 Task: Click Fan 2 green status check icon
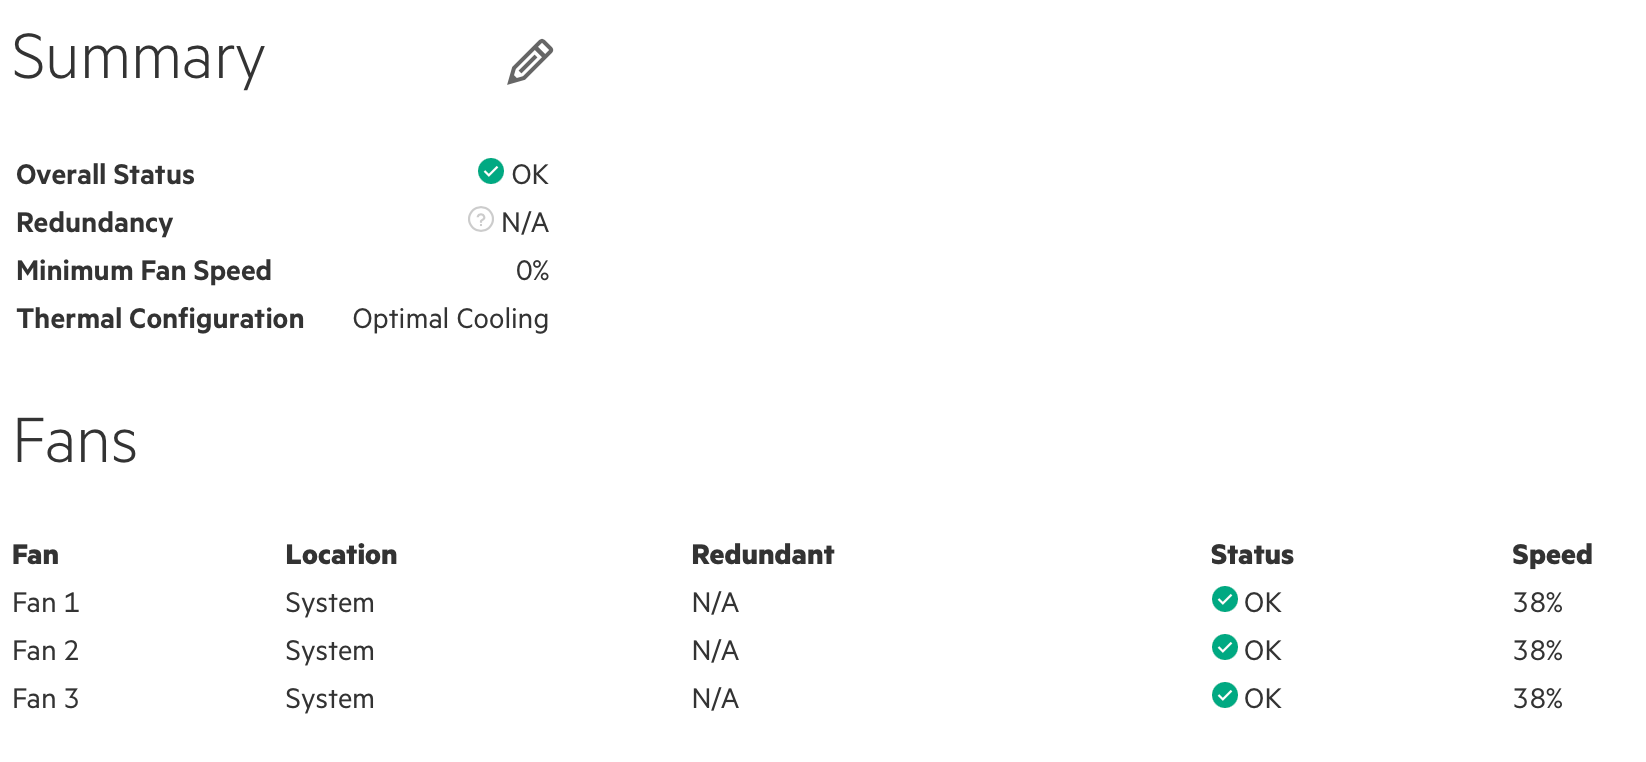pos(1225,647)
